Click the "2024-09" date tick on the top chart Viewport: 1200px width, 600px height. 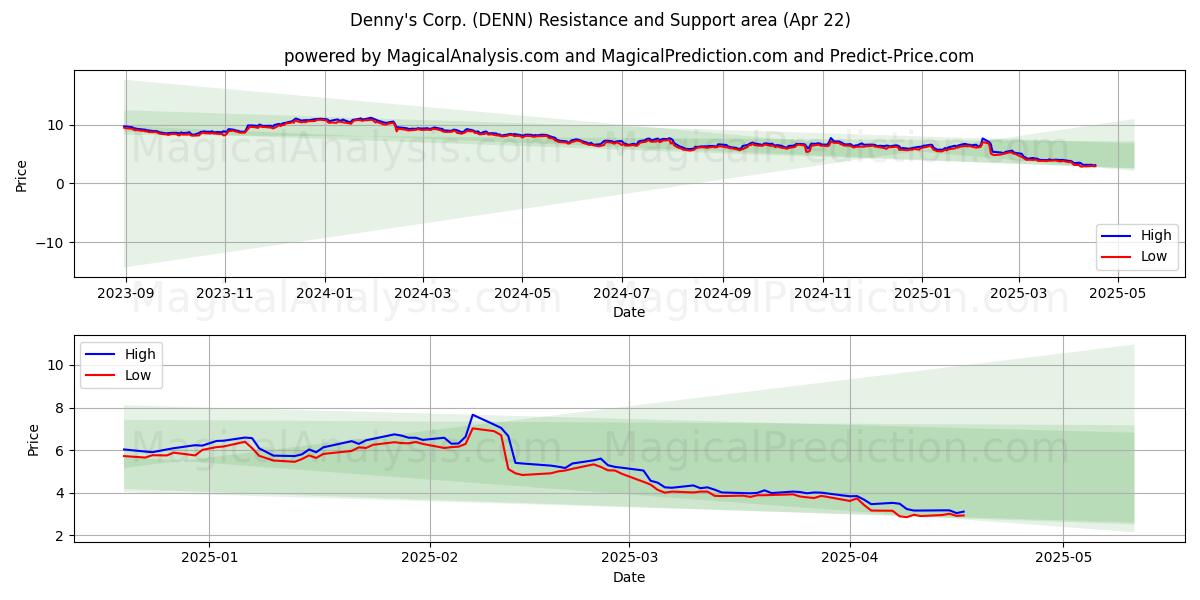[722, 295]
